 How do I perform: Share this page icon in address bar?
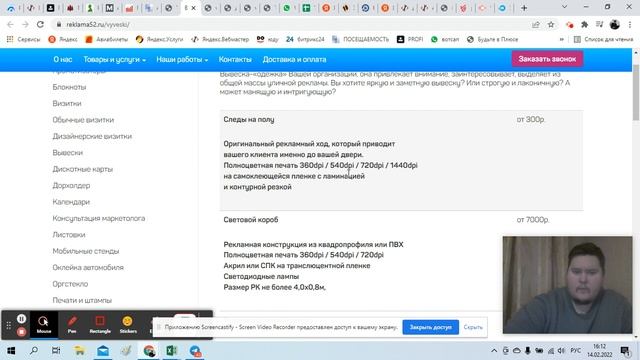coord(536,25)
